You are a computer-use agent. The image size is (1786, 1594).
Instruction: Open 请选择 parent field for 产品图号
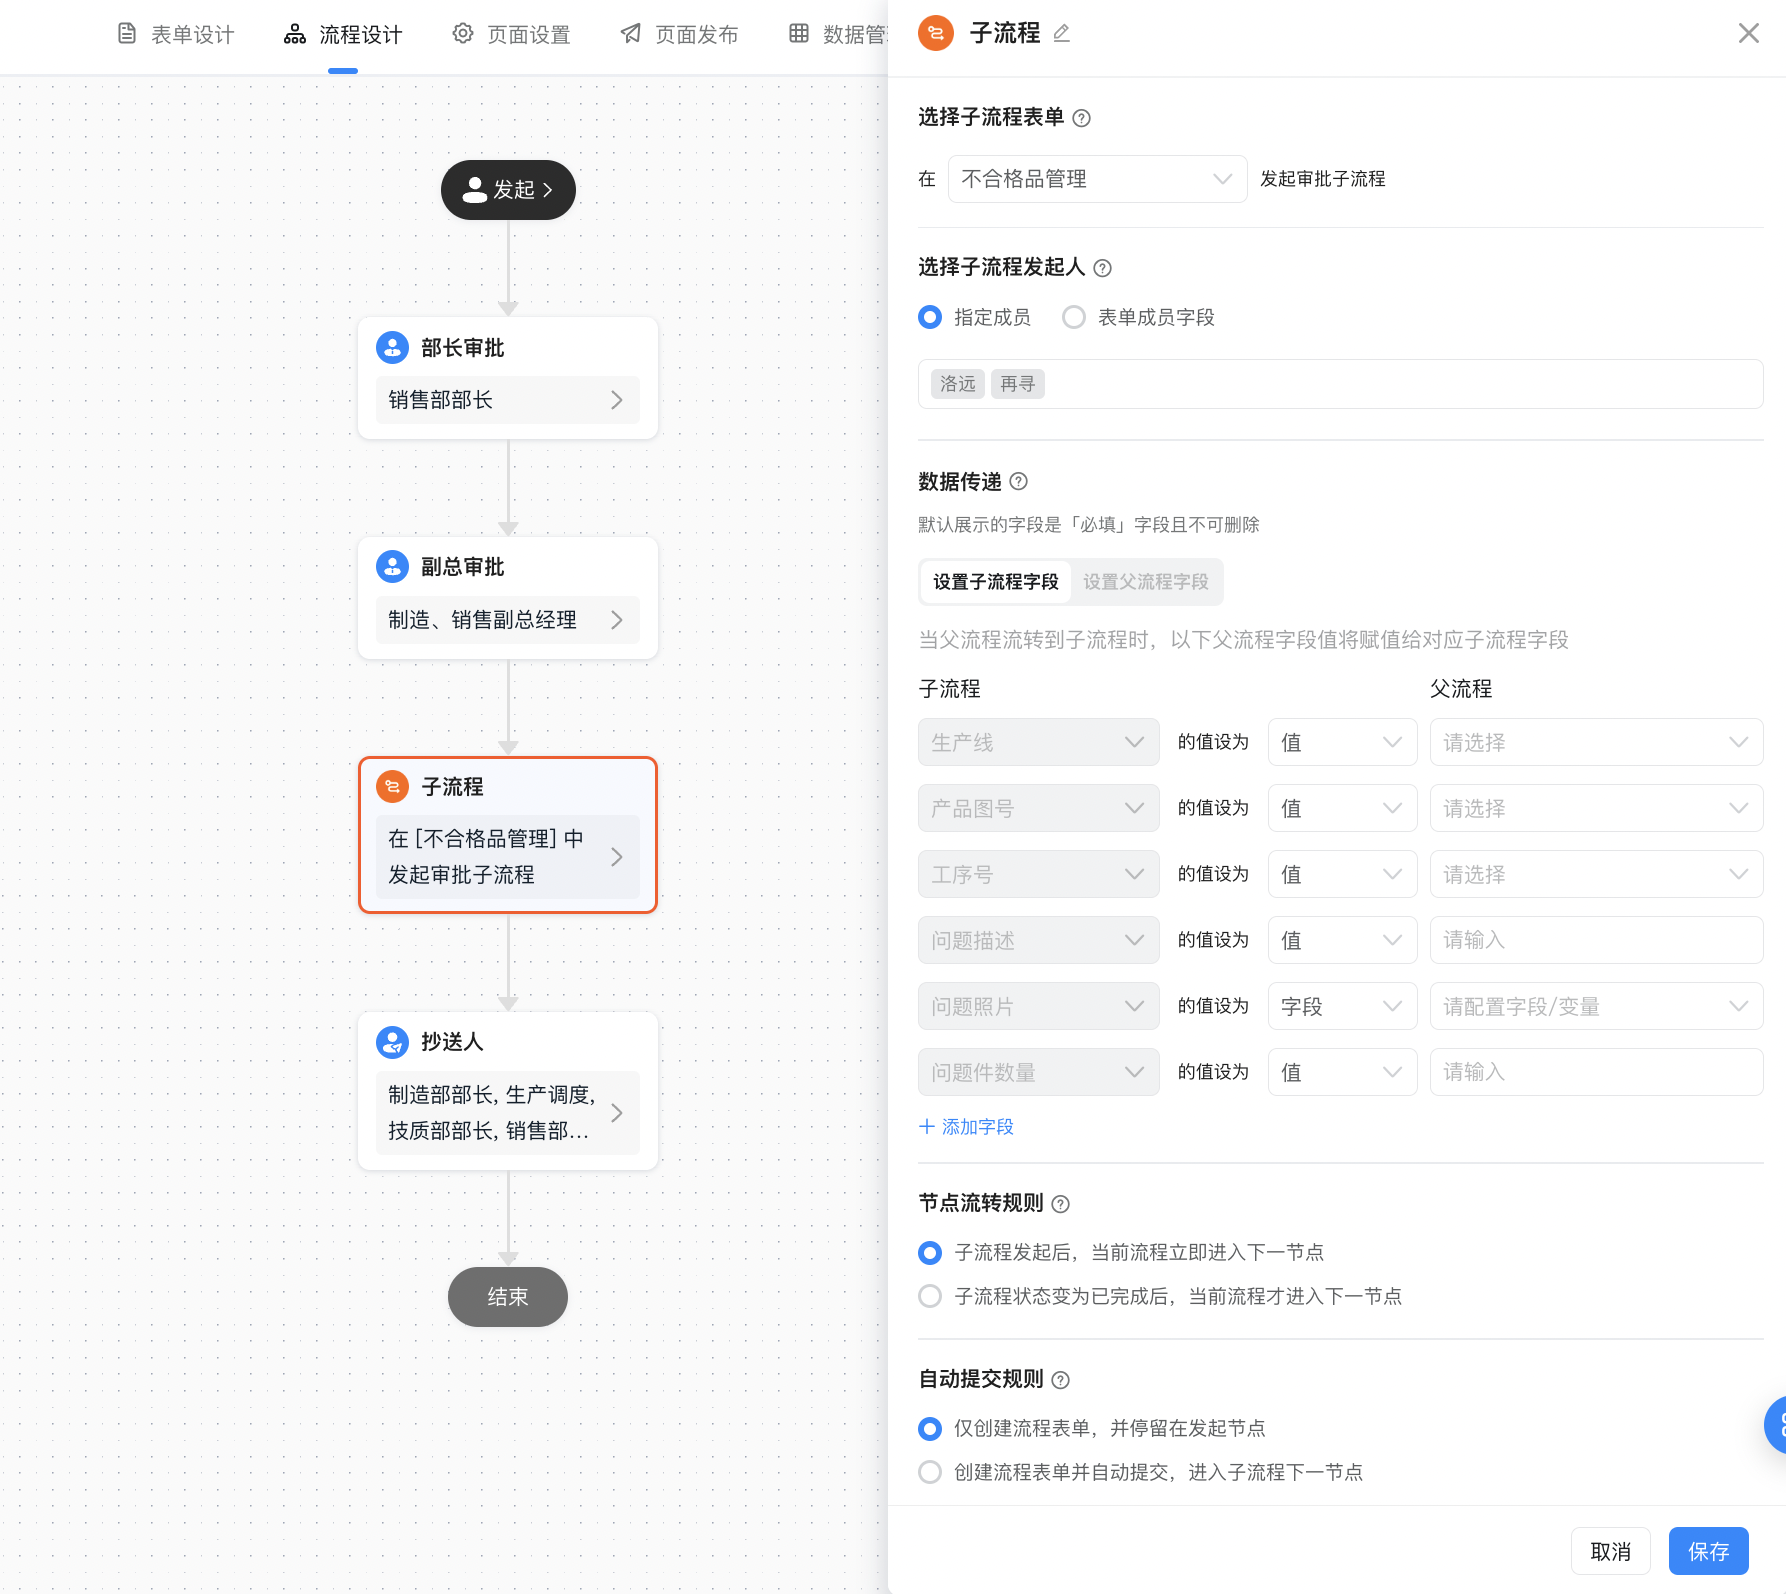pos(1596,808)
